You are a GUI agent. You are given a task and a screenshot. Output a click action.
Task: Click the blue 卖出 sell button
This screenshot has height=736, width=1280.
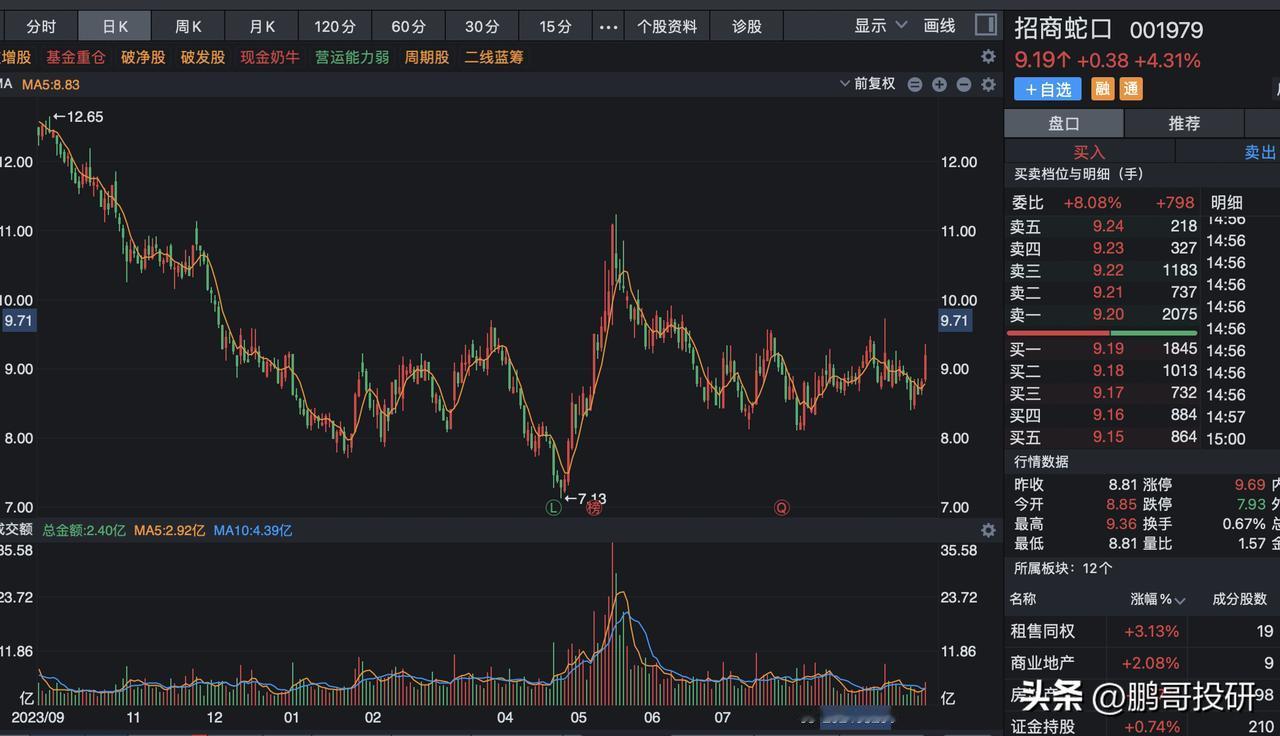point(1260,152)
